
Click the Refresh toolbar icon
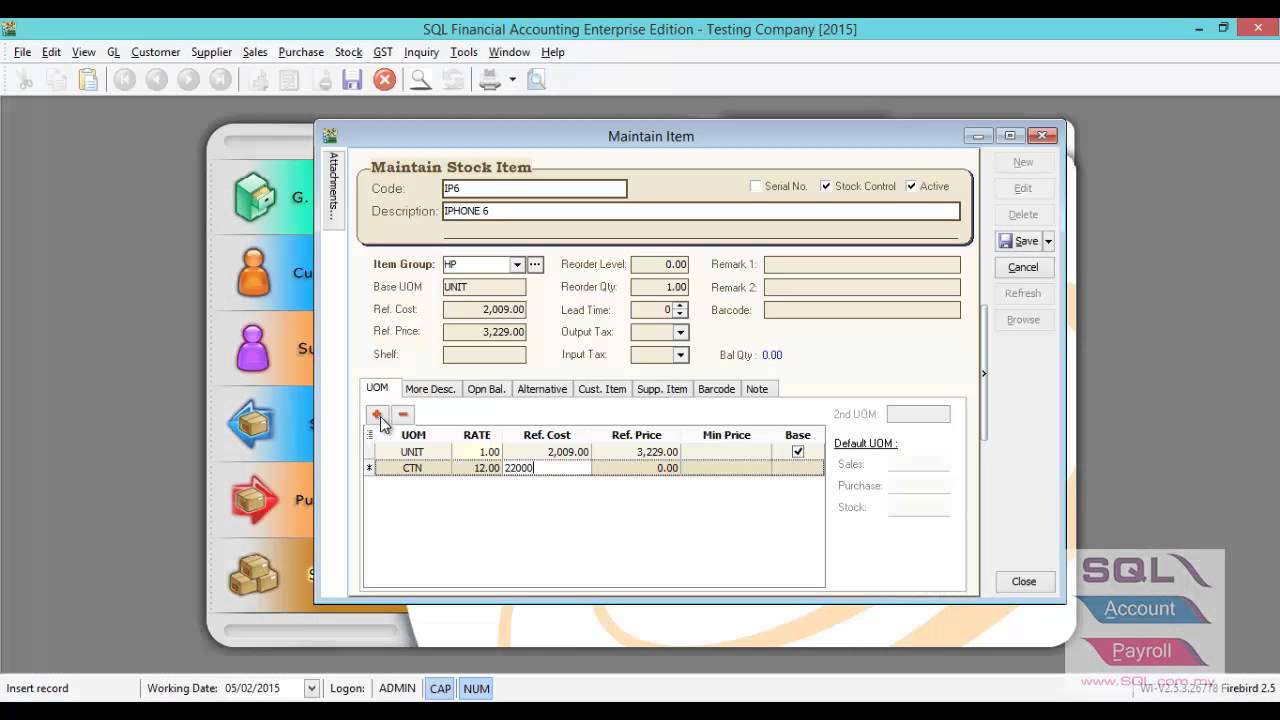[x=452, y=80]
